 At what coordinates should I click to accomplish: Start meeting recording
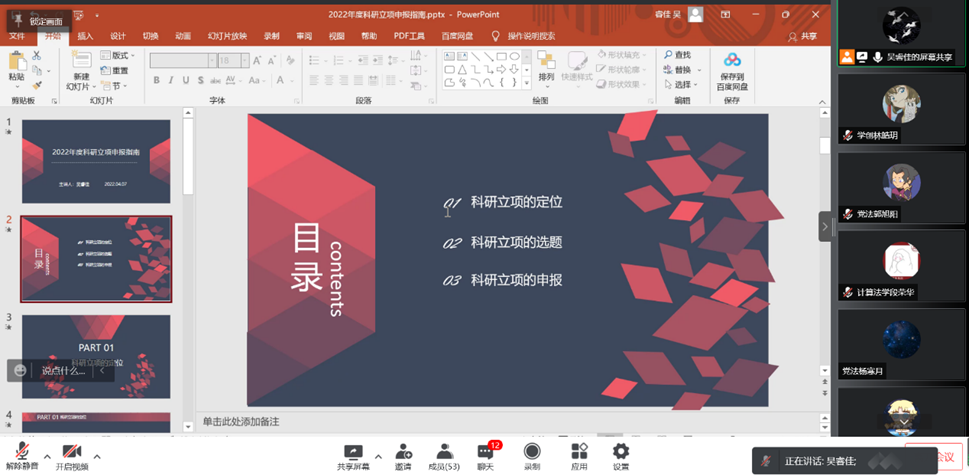[532, 456]
